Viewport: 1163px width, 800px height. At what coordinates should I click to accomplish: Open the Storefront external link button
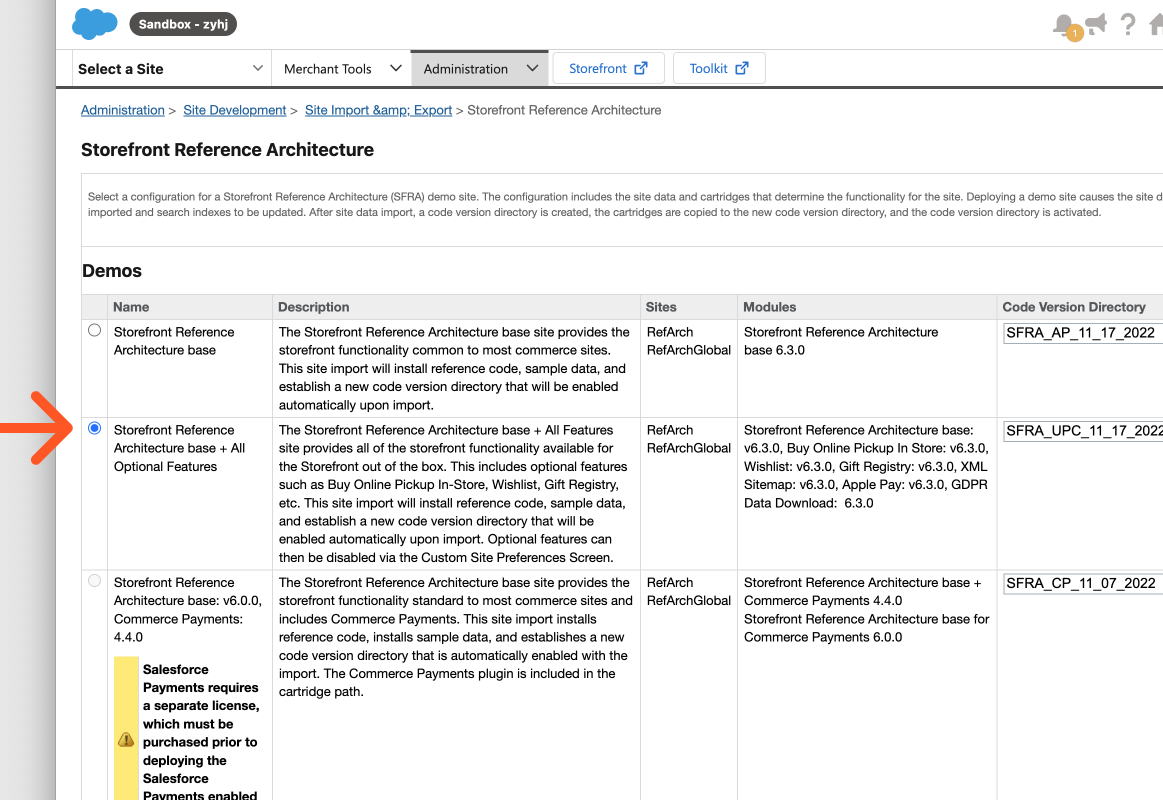tap(608, 68)
